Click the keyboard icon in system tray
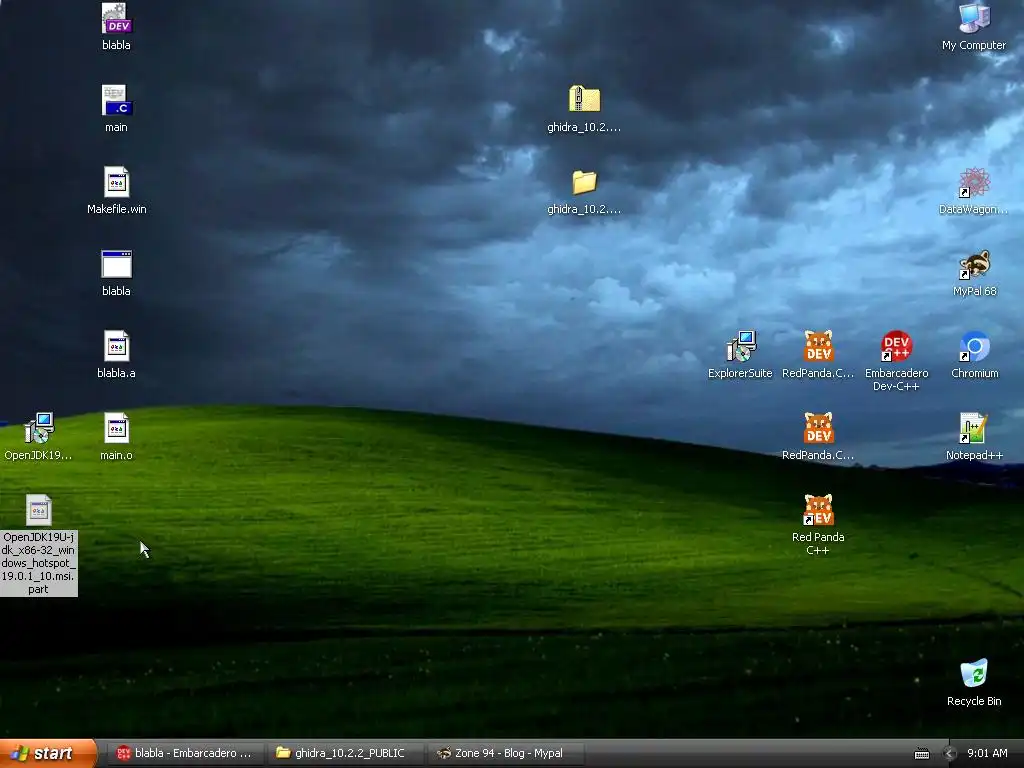Screen dimensions: 1024x768 pos(921,754)
